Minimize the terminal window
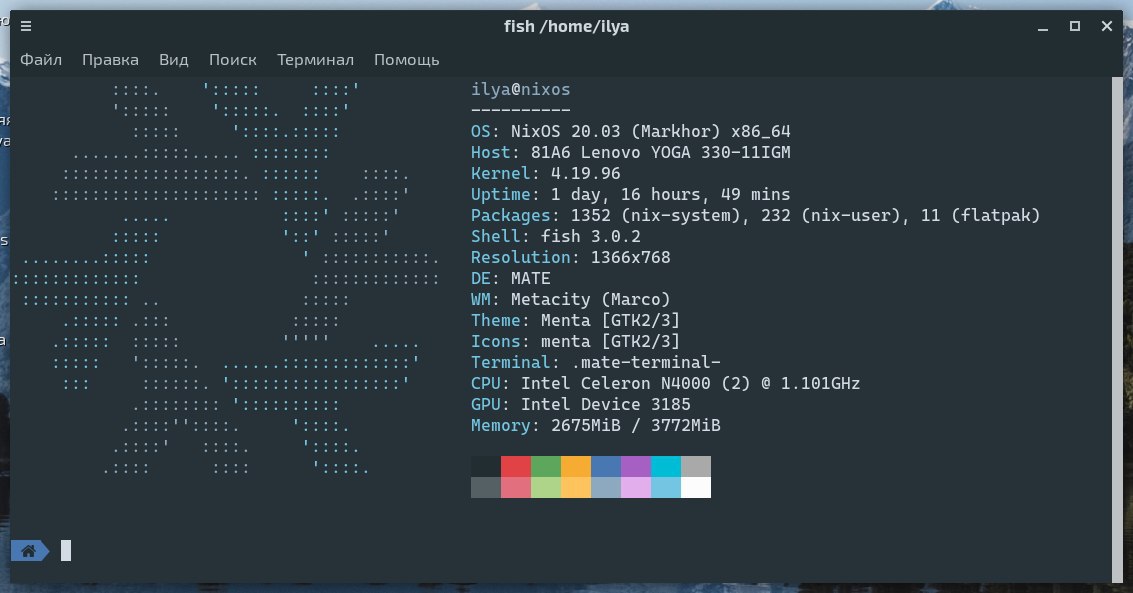 (x=1043, y=27)
